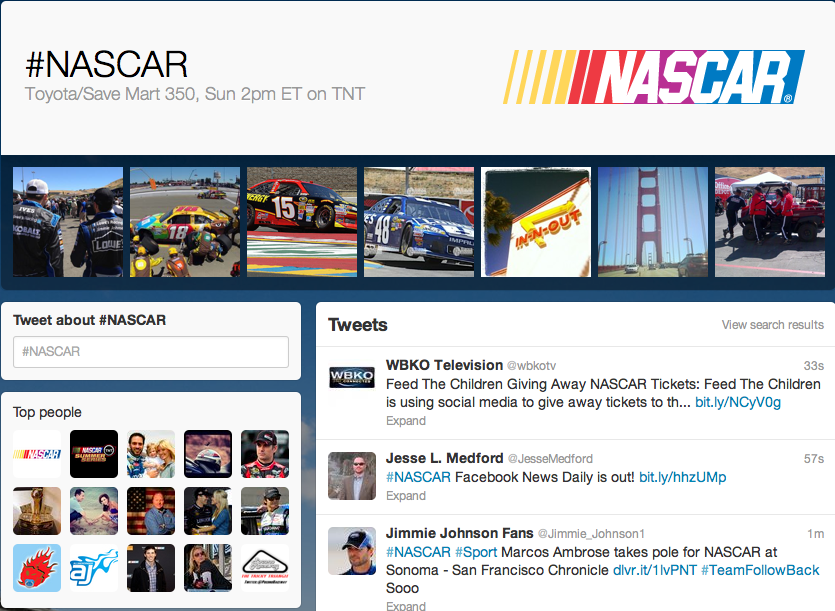Select the gold trophy avatar in Top people
Viewport: 835px width, 611px height.
pyautogui.click(x=37, y=511)
